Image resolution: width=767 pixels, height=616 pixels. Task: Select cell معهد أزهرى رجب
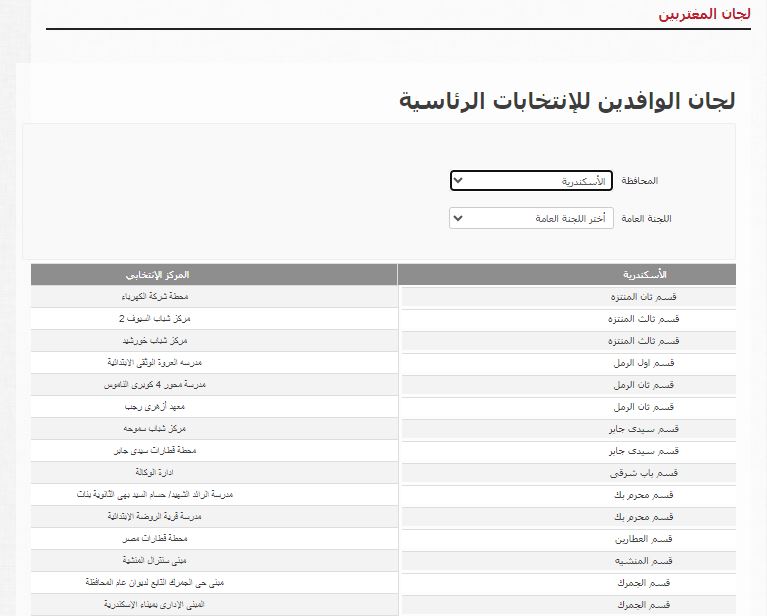coord(214,407)
